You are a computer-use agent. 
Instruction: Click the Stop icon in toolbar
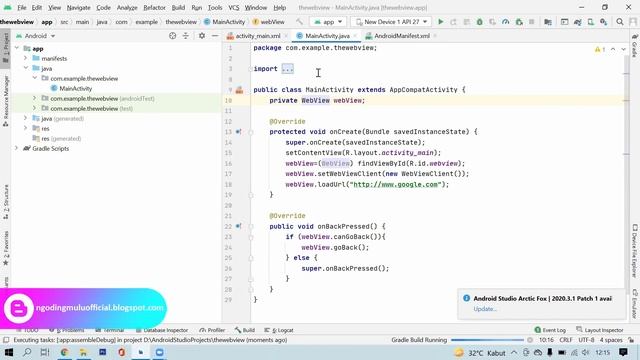click(x=531, y=22)
